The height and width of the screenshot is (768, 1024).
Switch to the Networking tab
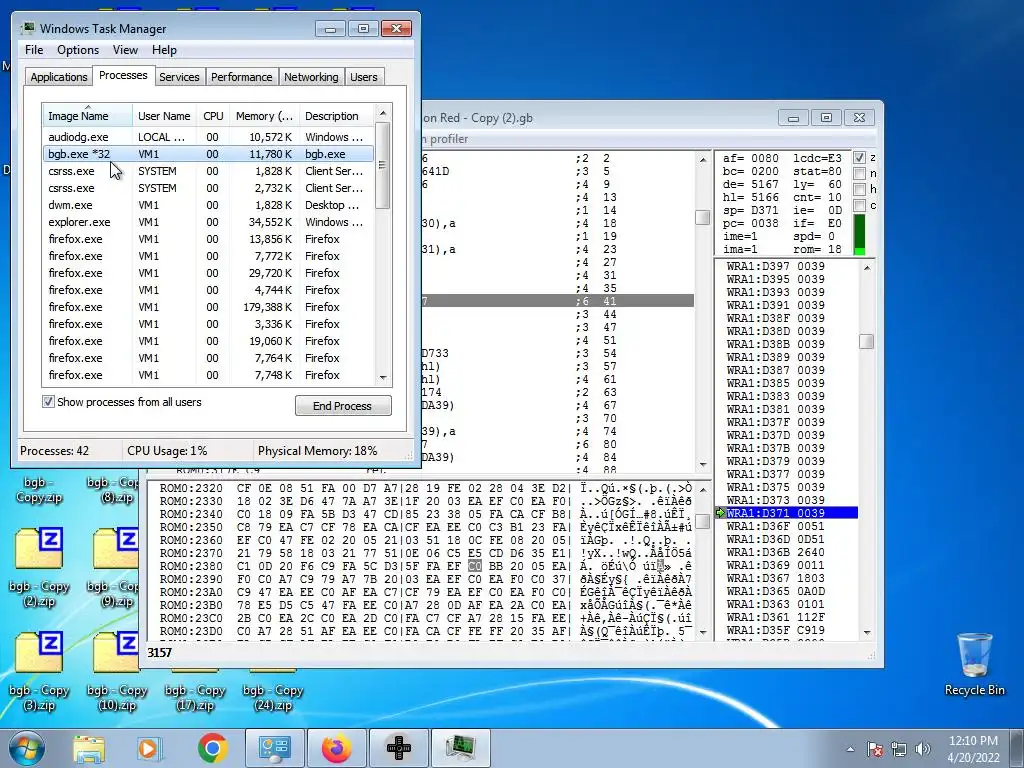pos(311,77)
